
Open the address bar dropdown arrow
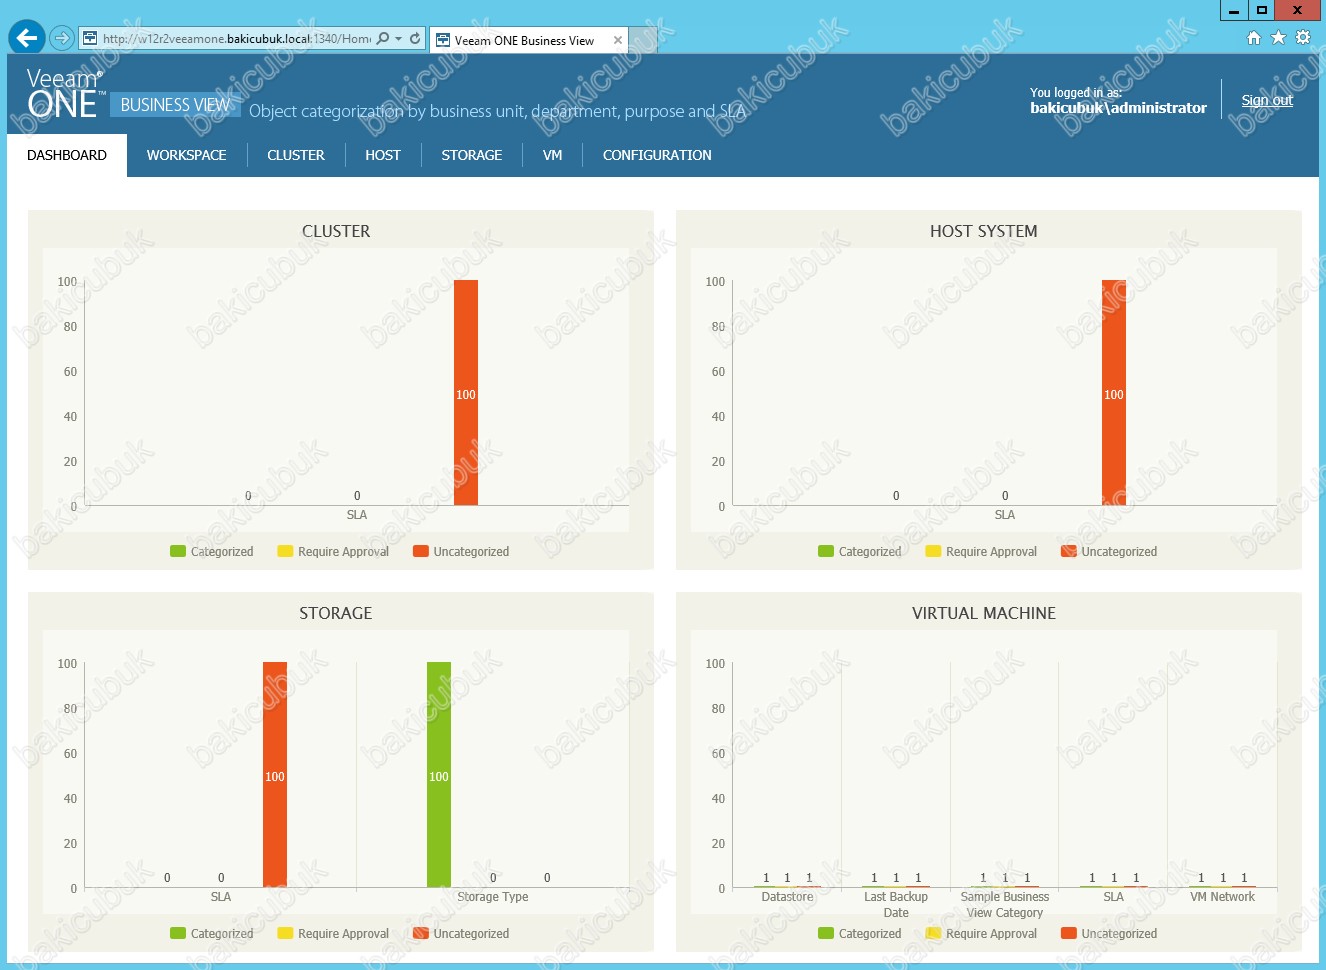[399, 39]
